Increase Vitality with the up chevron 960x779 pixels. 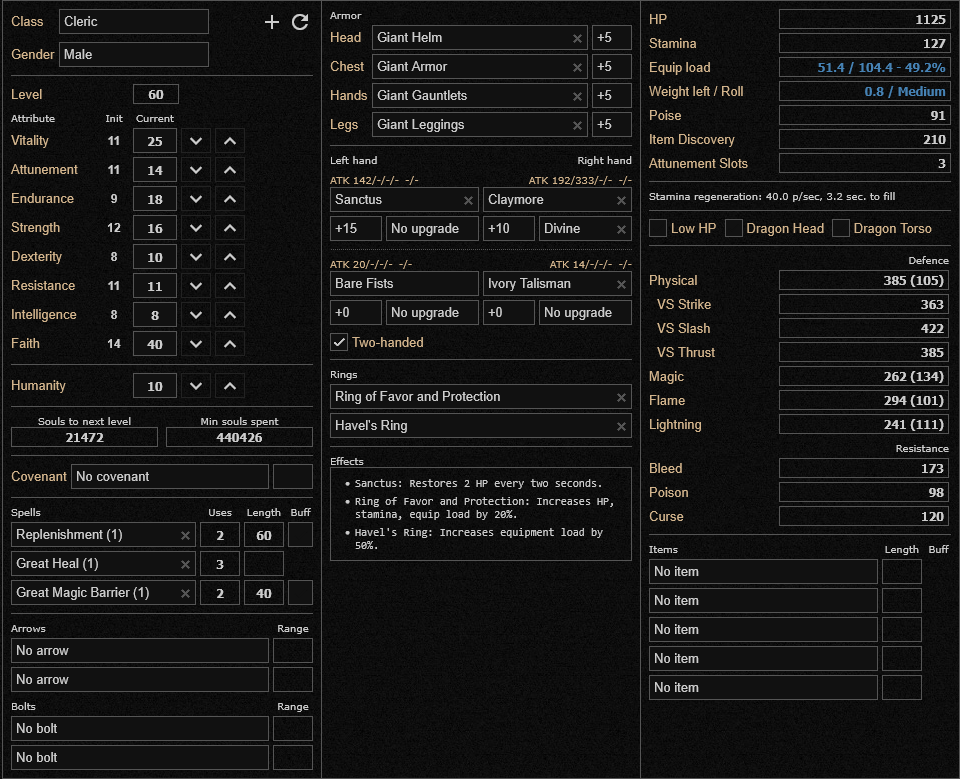tap(230, 141)
